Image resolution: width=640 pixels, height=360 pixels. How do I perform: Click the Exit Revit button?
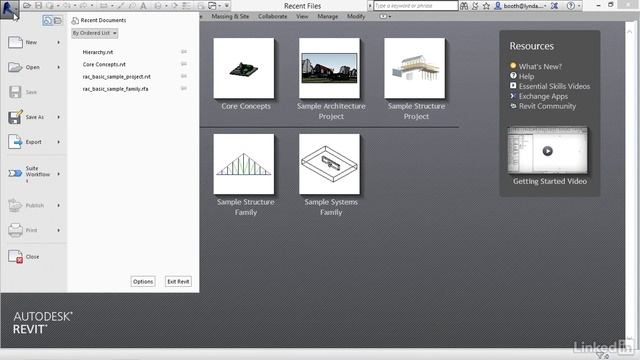coord(178,282)
